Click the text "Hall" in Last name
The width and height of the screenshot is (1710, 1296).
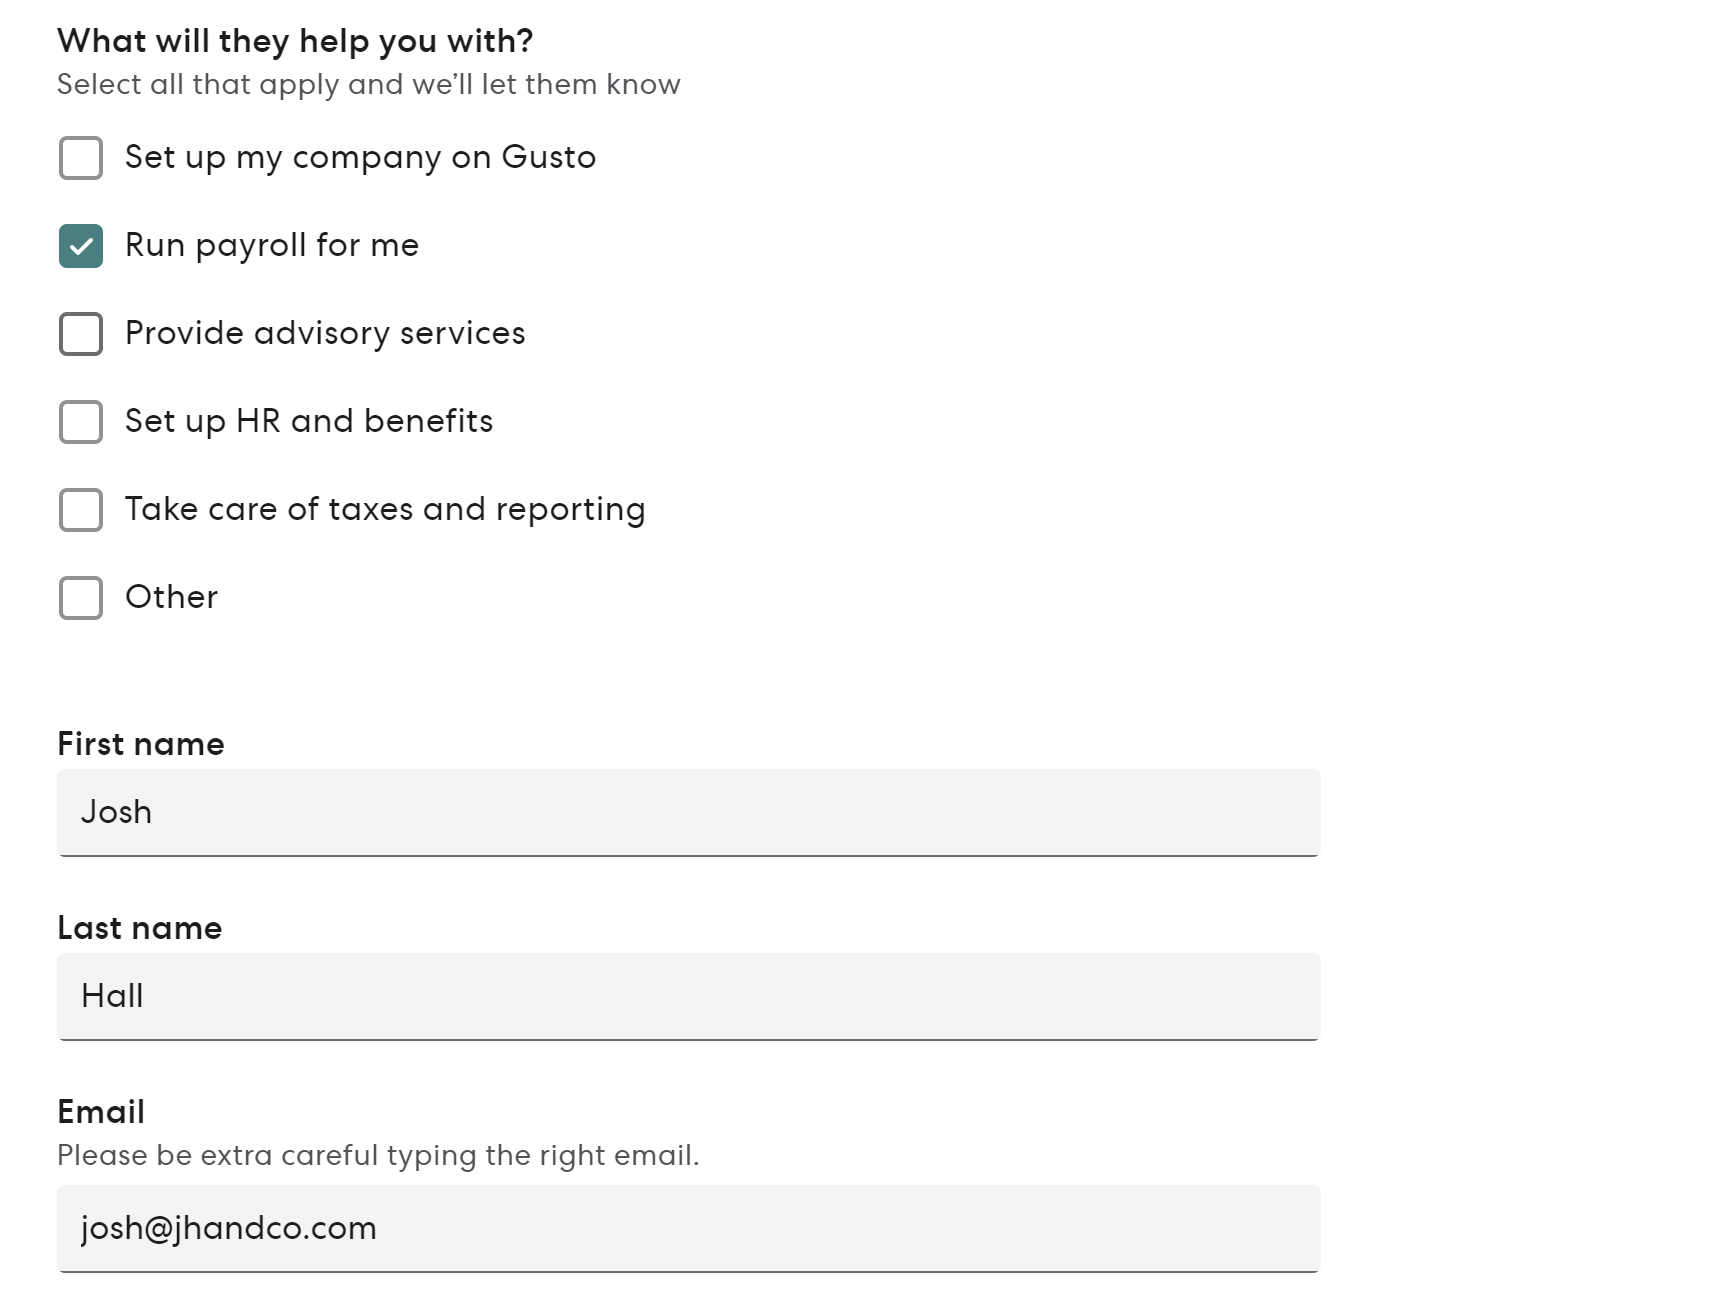[x=112, y=997]
